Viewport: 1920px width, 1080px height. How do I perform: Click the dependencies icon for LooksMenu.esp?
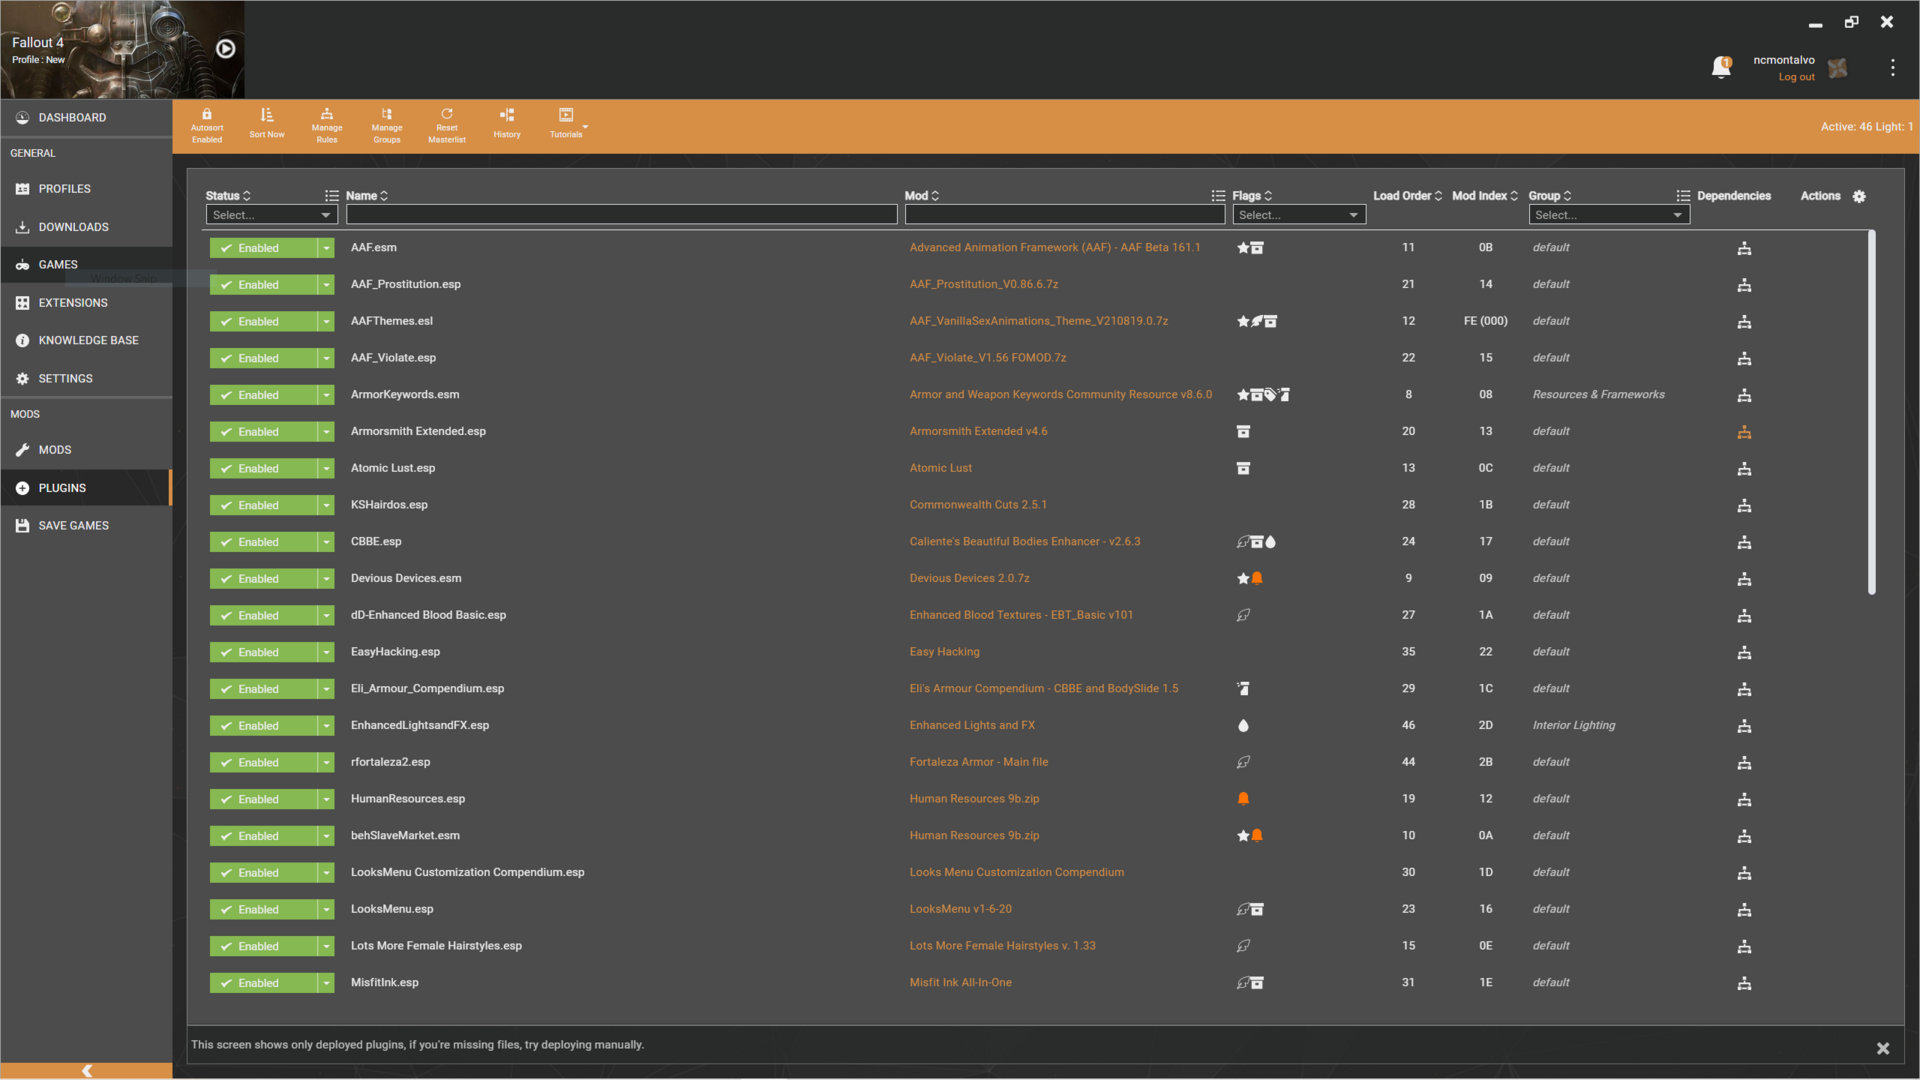(x=1744, y=910)
